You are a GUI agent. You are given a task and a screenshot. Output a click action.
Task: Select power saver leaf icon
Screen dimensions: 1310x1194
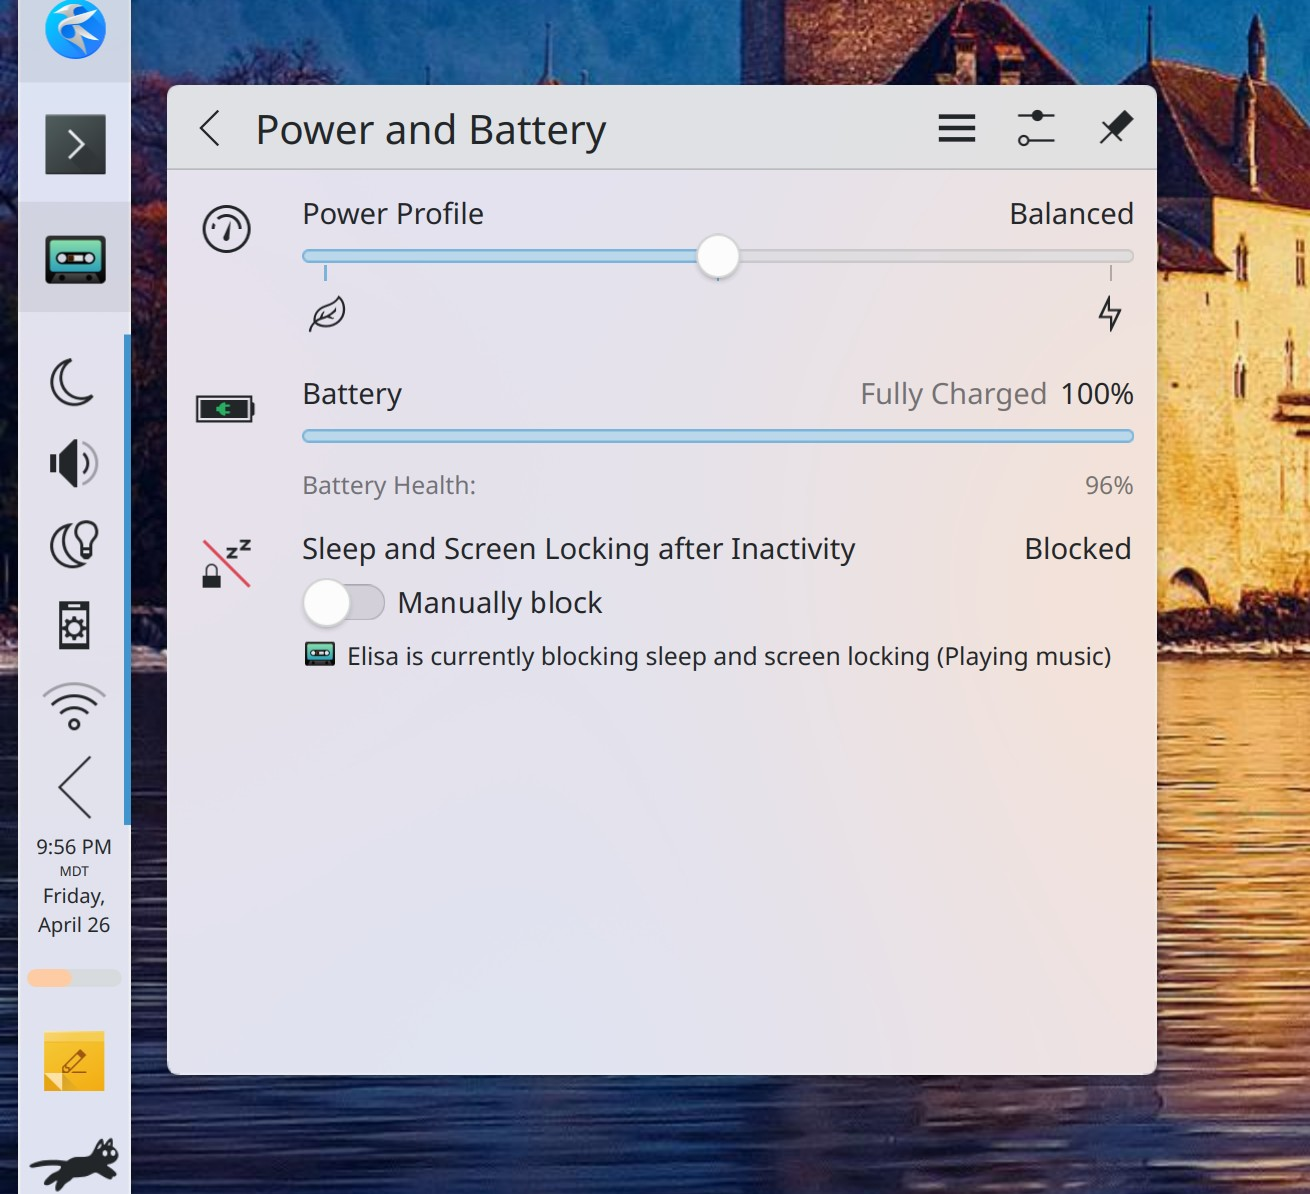[327, 314]
